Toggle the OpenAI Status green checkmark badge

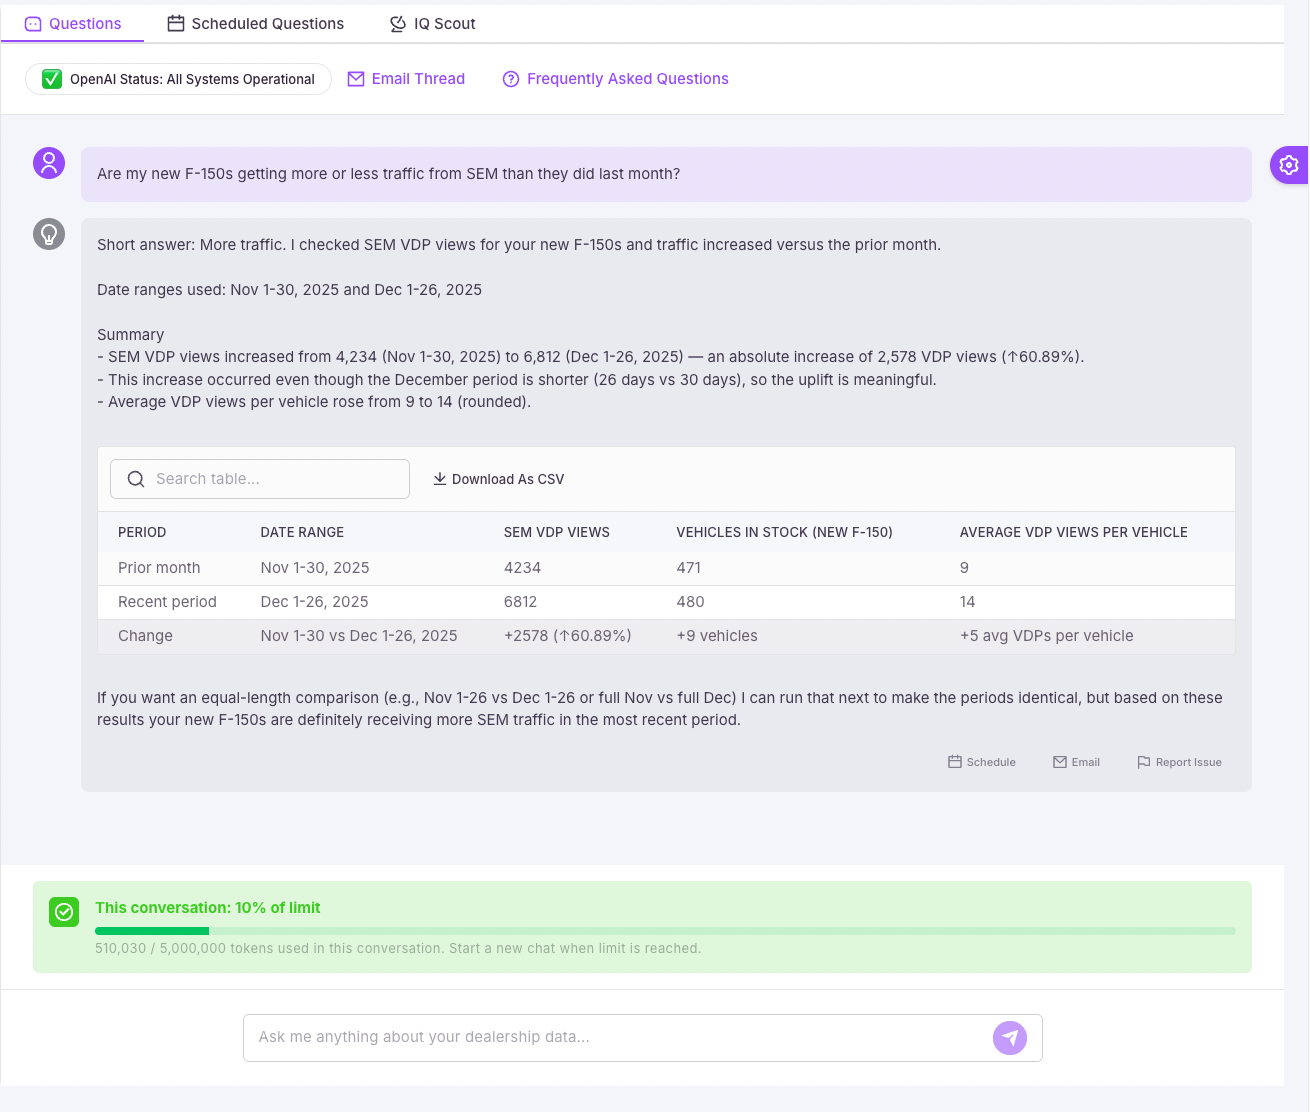pyautogui.click(x=51, y=78)
